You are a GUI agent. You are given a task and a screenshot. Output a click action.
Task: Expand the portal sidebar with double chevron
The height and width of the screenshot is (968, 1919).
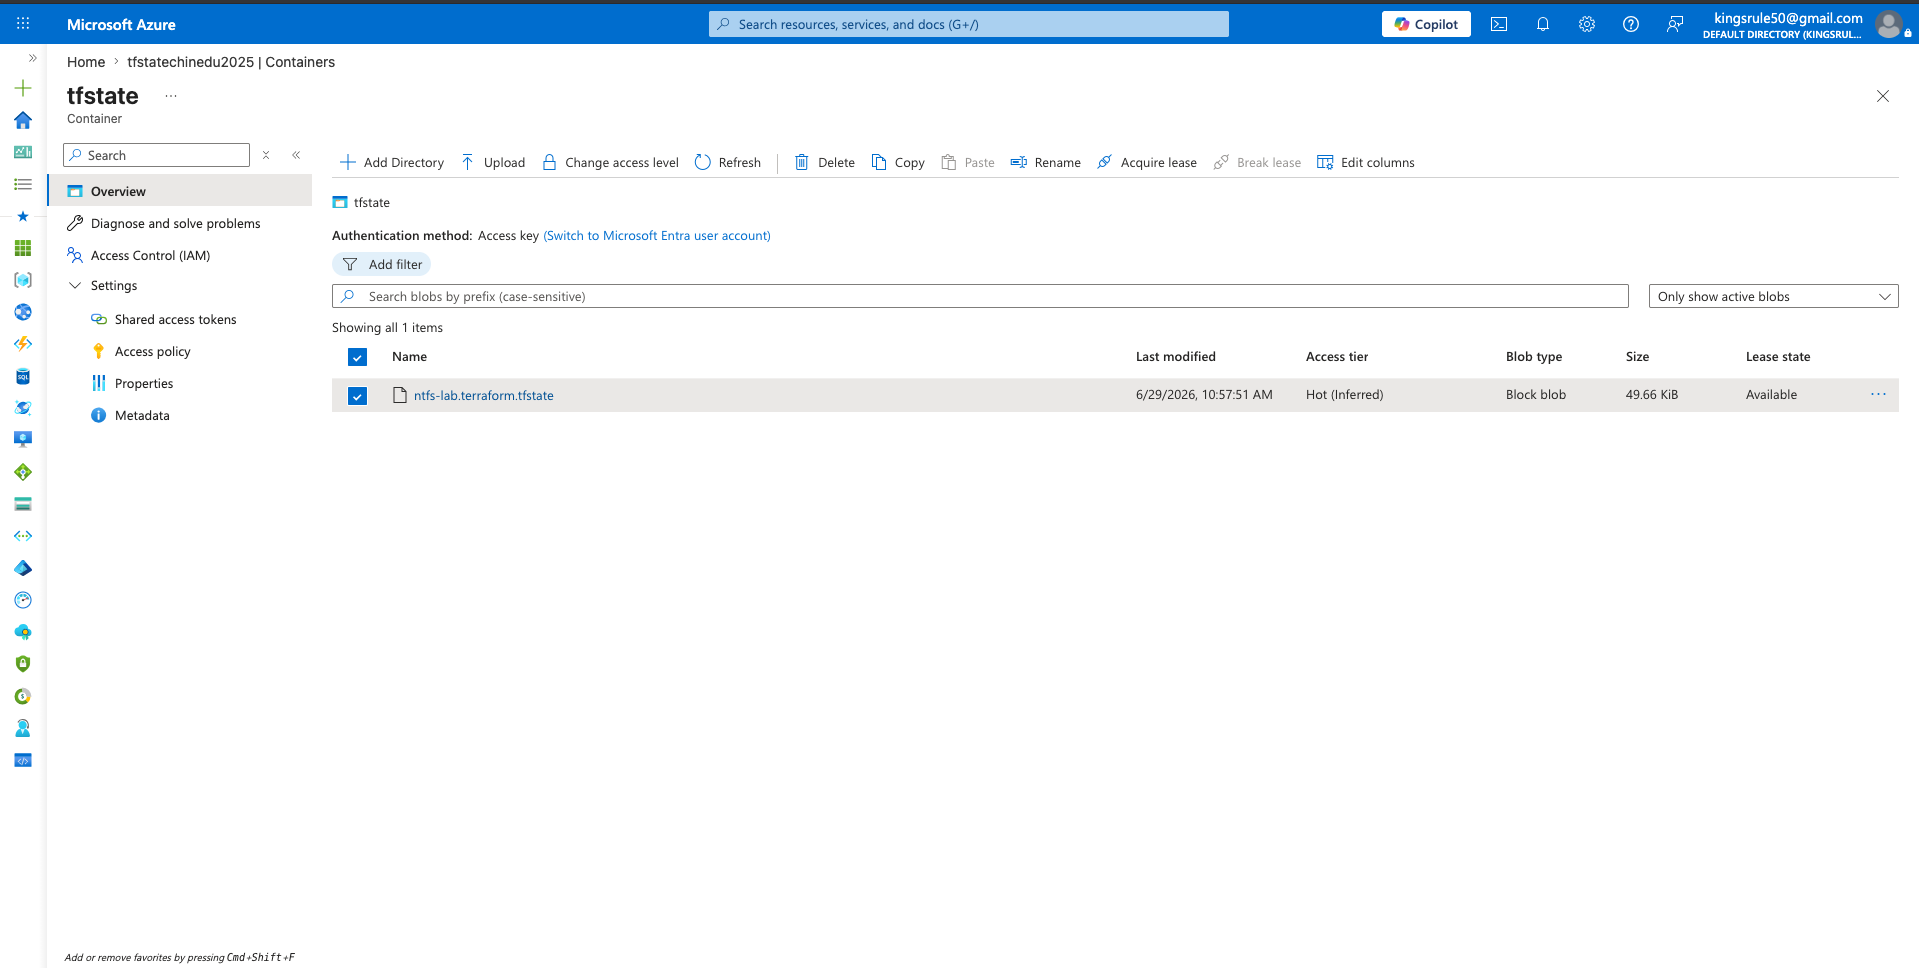(32, 58)
